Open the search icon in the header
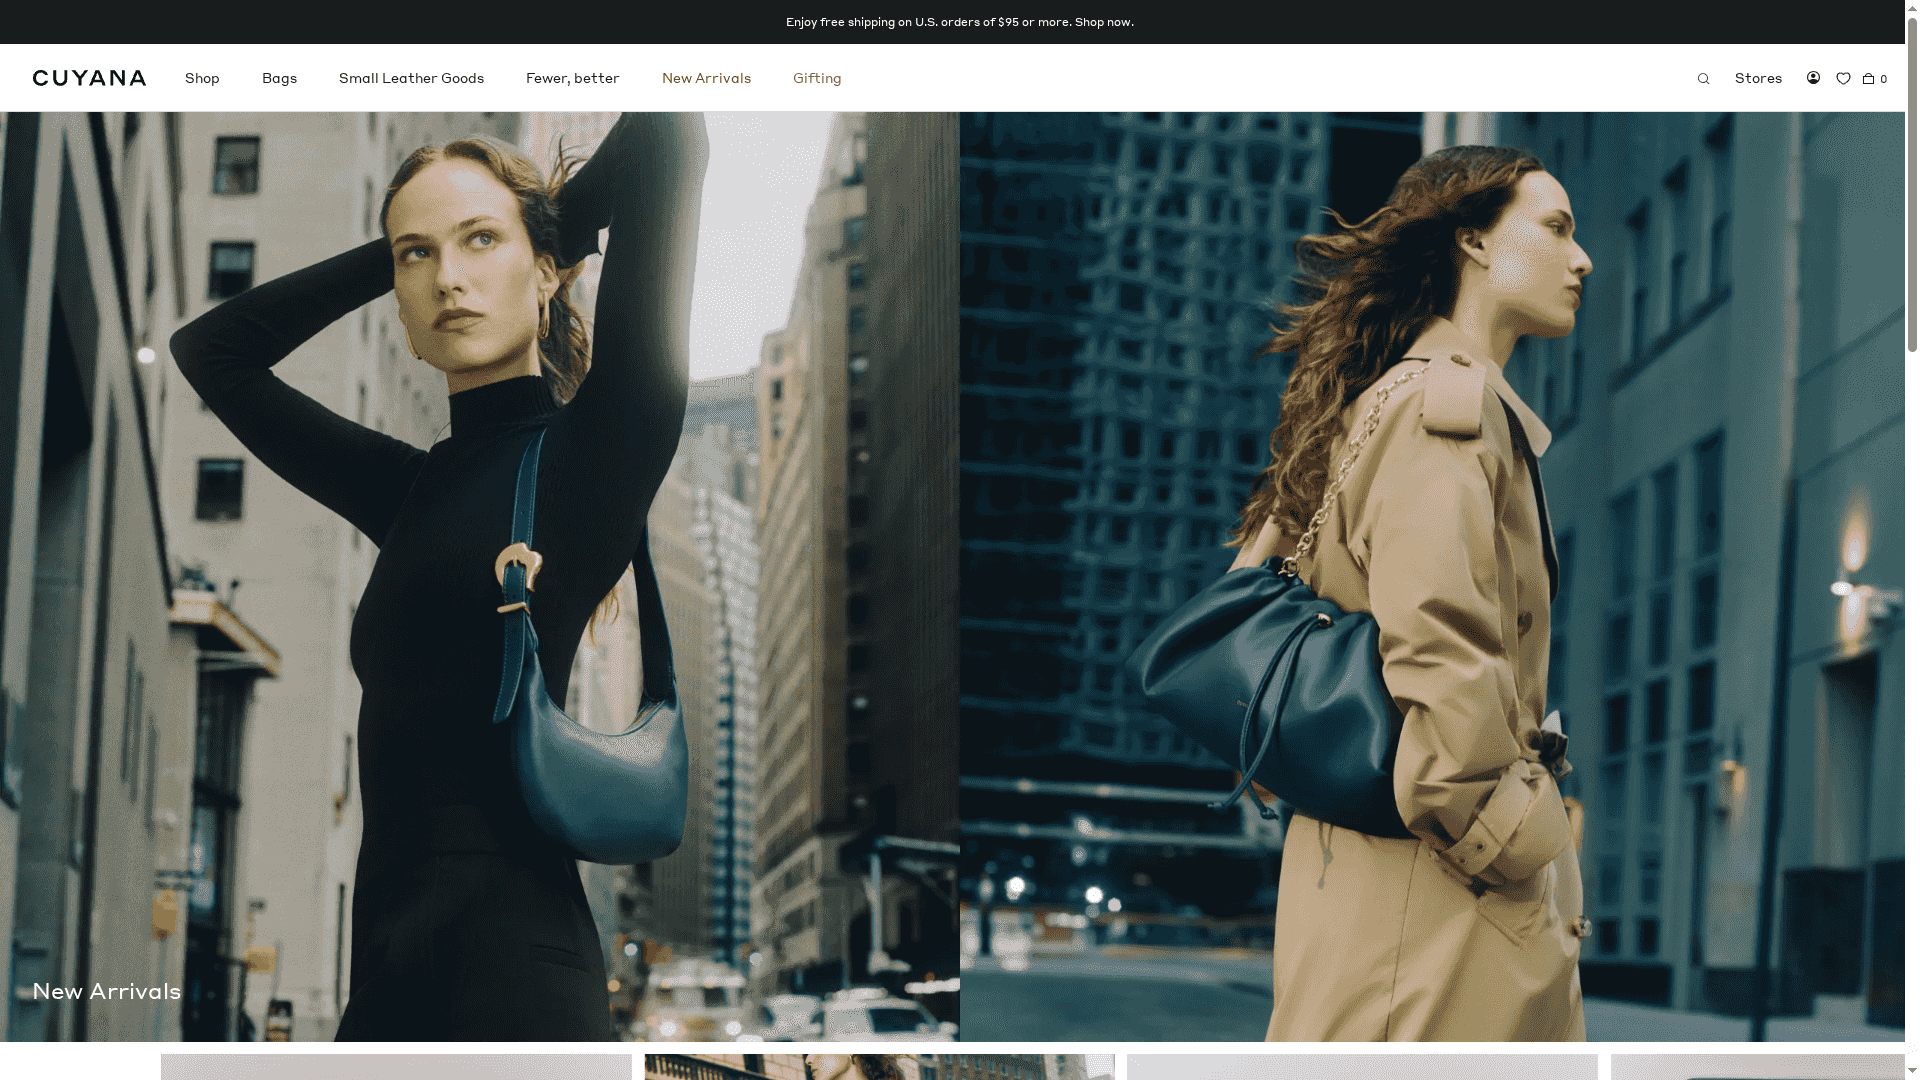The height and width of the screenshot is (1080, 1920). coord(1703,78)
